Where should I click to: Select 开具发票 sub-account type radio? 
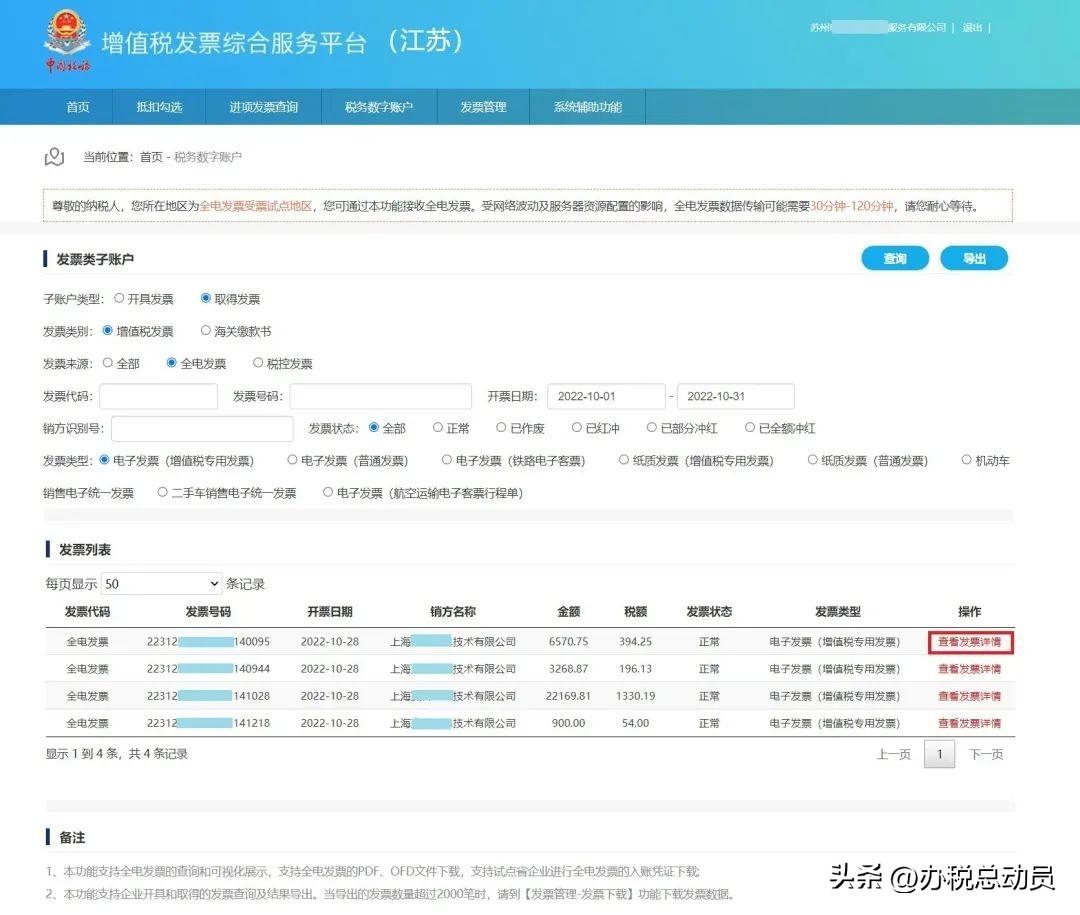120,298
